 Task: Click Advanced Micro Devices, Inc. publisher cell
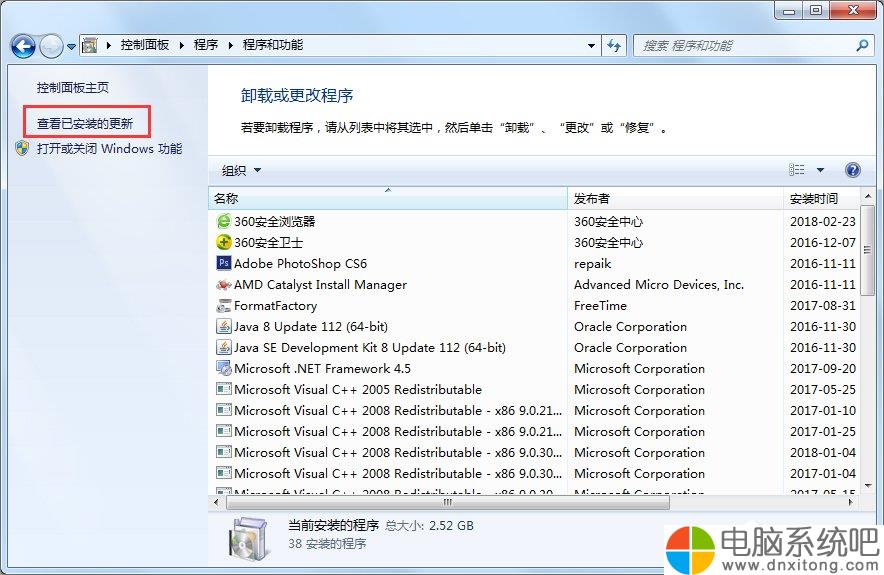click(x=659, y=285)
